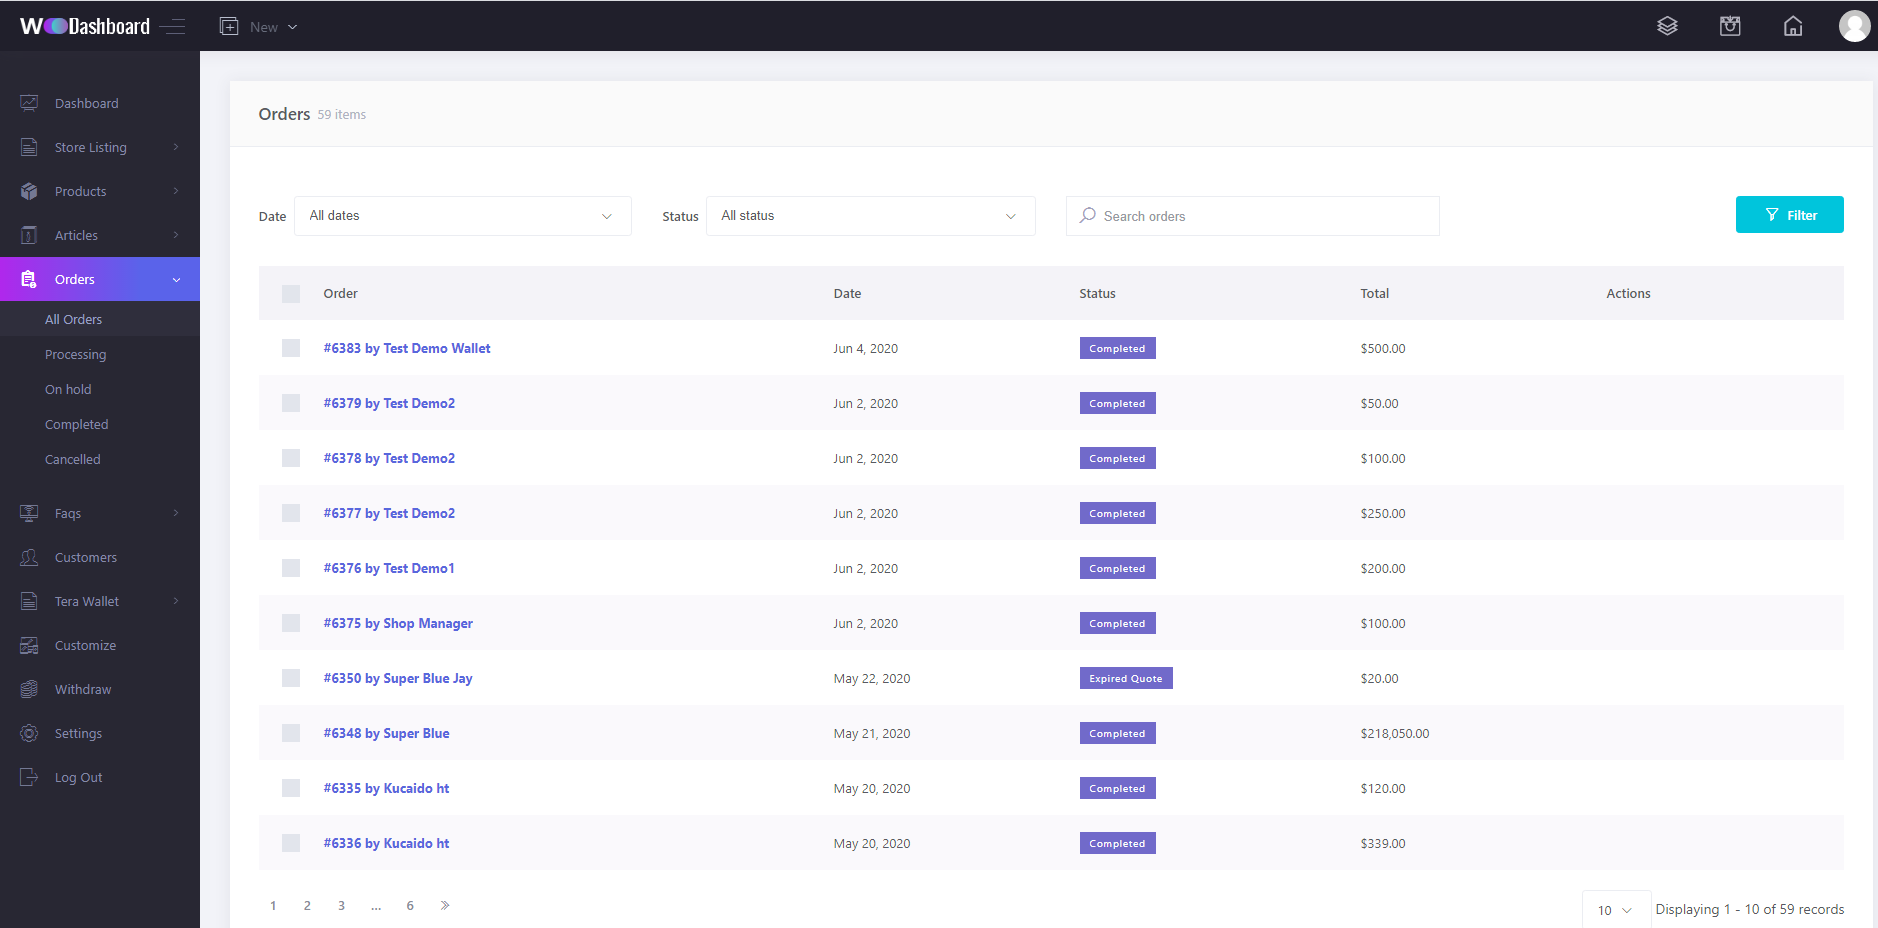Check the select-all orders checkbox in header

click(x=291, y=294)
